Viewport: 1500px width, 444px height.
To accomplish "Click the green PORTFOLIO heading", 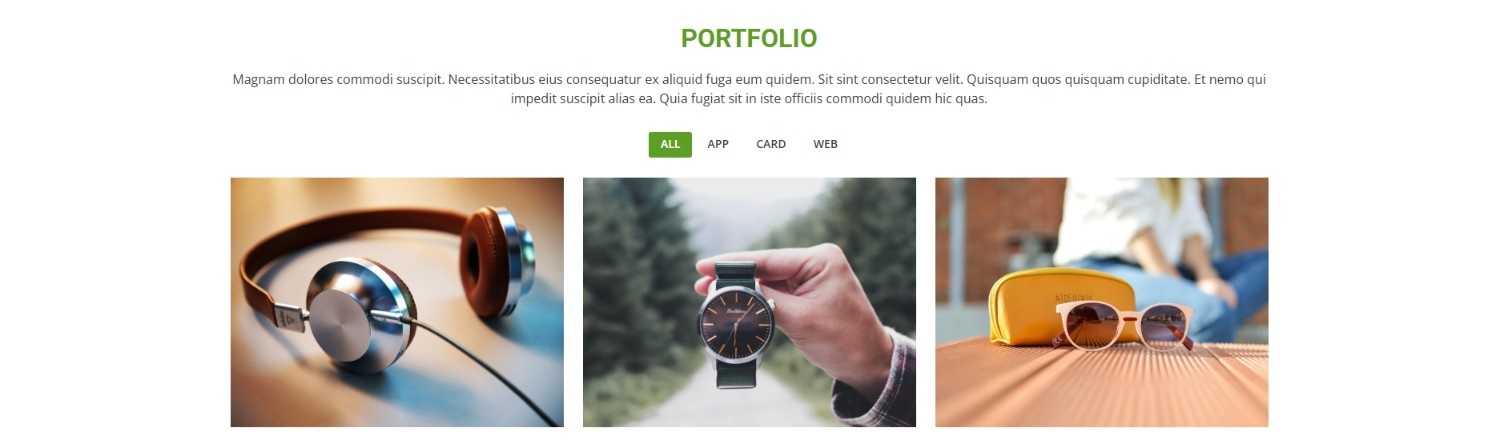I will coord(749,39).
